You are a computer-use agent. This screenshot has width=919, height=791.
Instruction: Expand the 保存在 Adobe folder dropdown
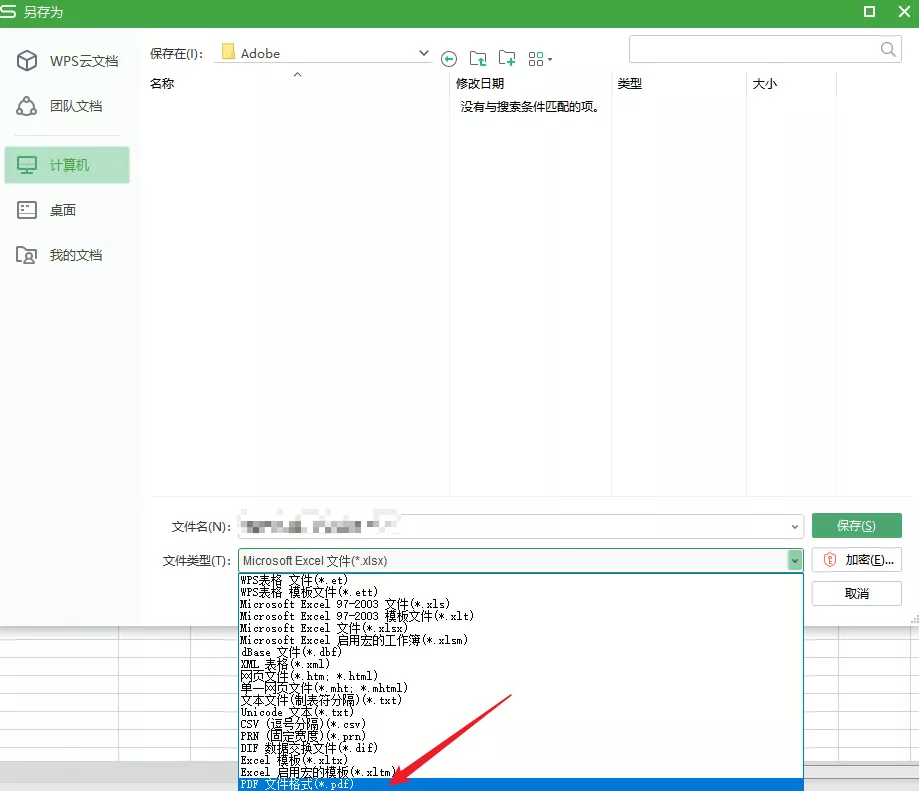pyautogui.click(x=423, y=53)
